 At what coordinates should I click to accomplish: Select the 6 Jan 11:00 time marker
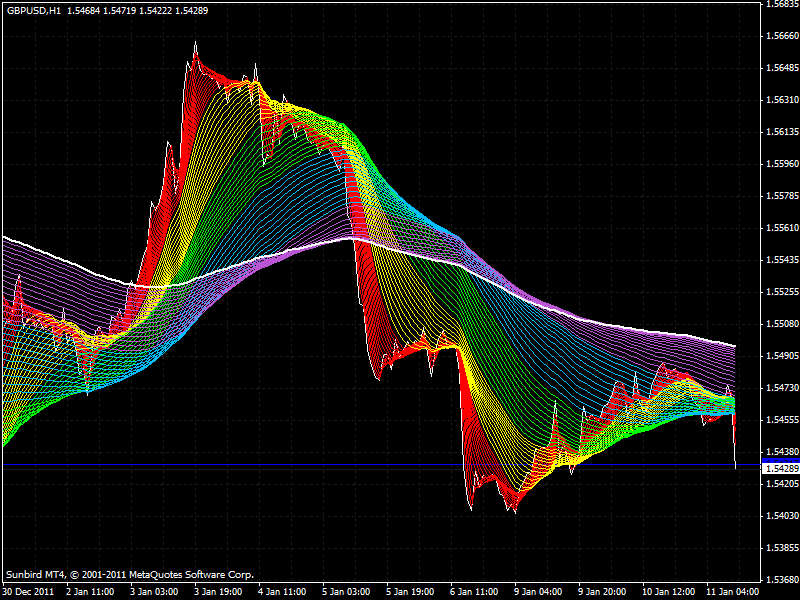[474, 590]
